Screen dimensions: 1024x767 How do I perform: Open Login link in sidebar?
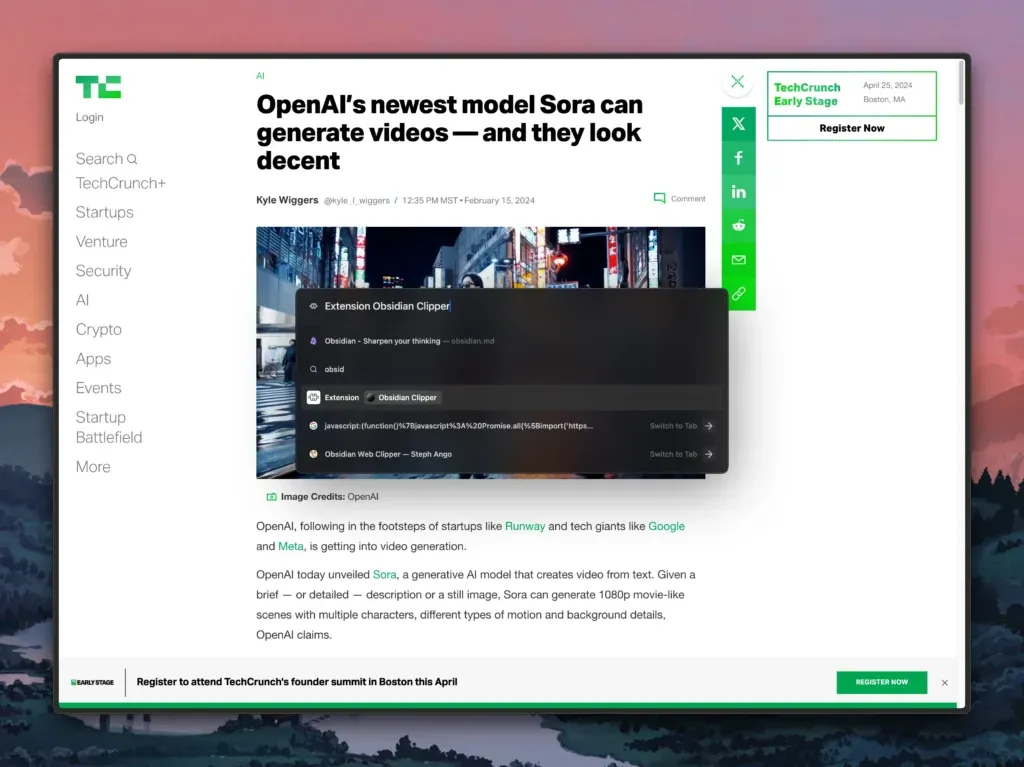click(x=89, y=117)
